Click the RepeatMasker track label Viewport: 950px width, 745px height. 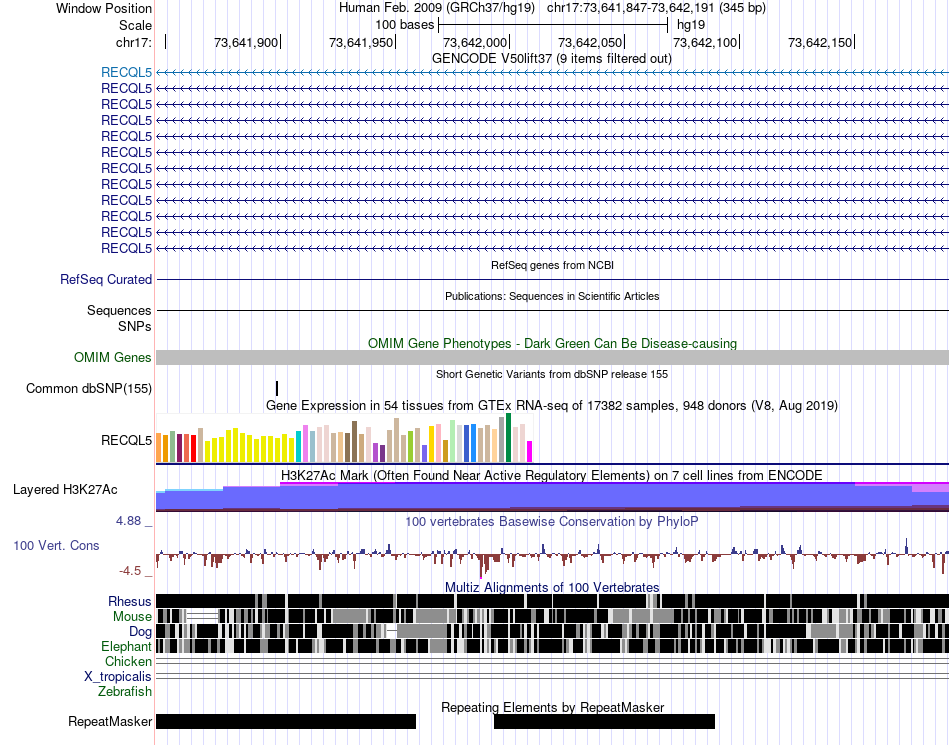[x=110, y=721]
